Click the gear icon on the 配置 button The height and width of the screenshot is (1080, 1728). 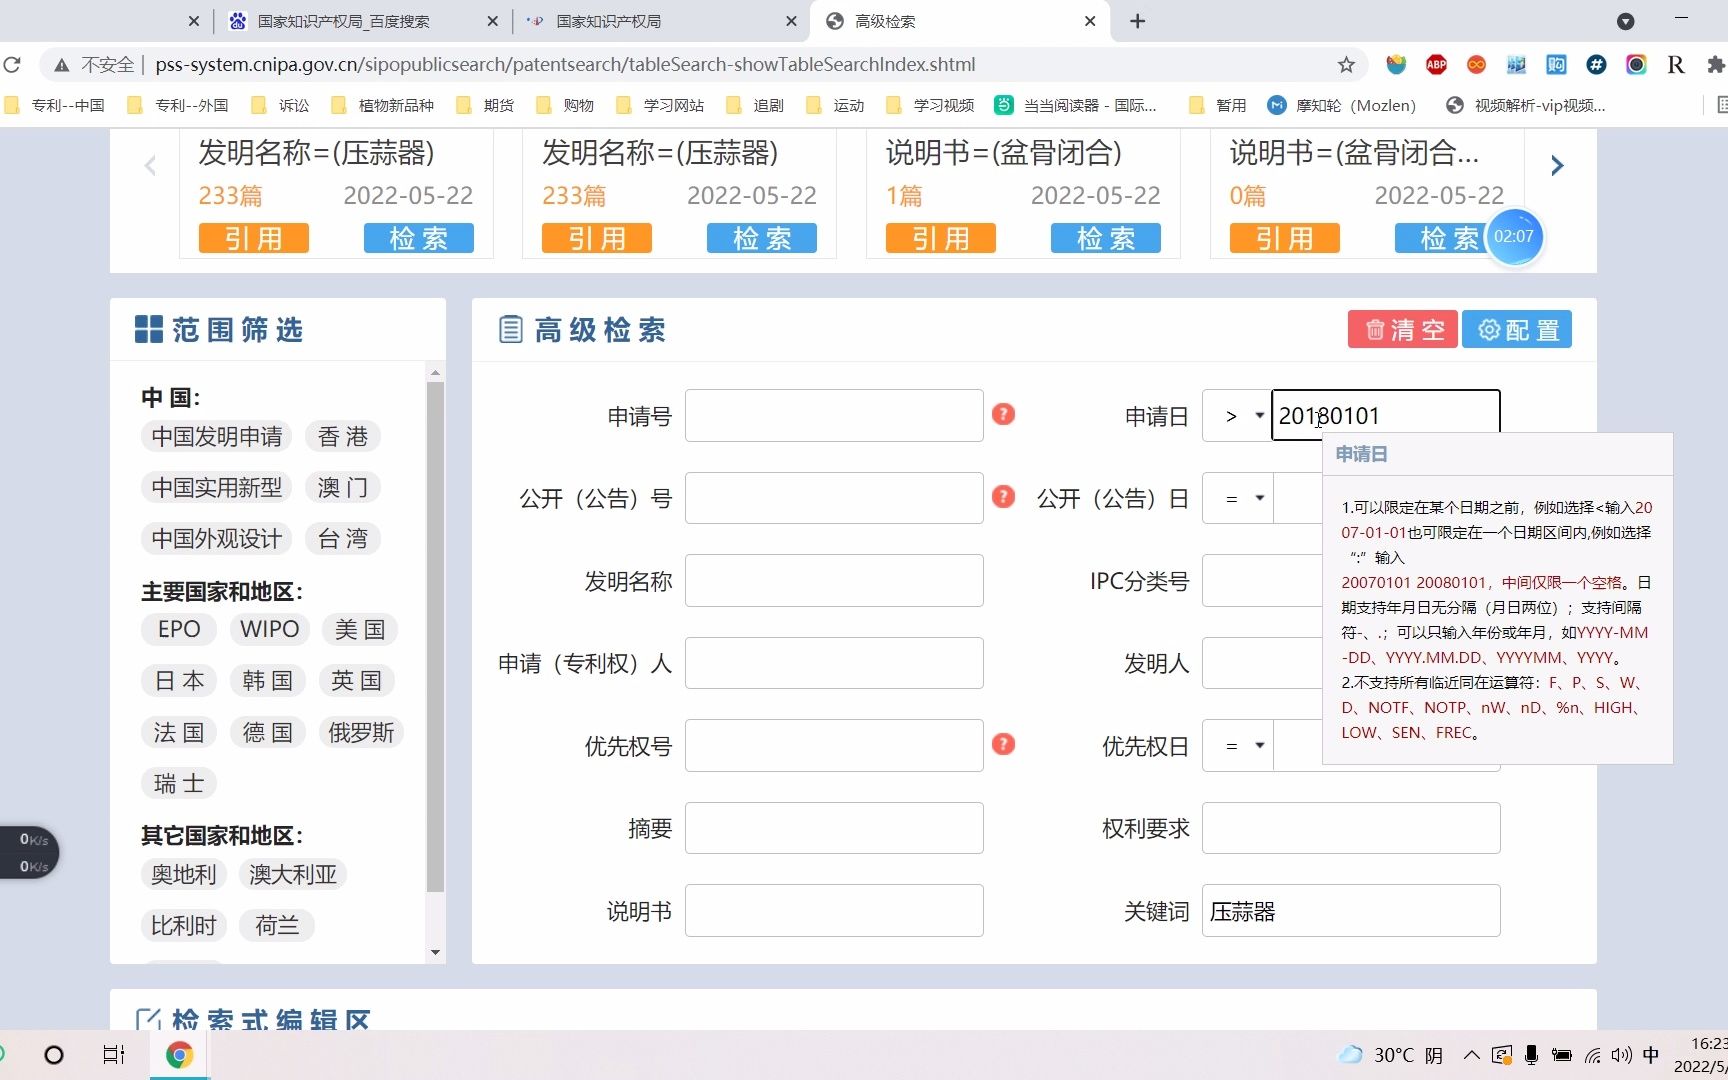click(x=1488, y=329)
